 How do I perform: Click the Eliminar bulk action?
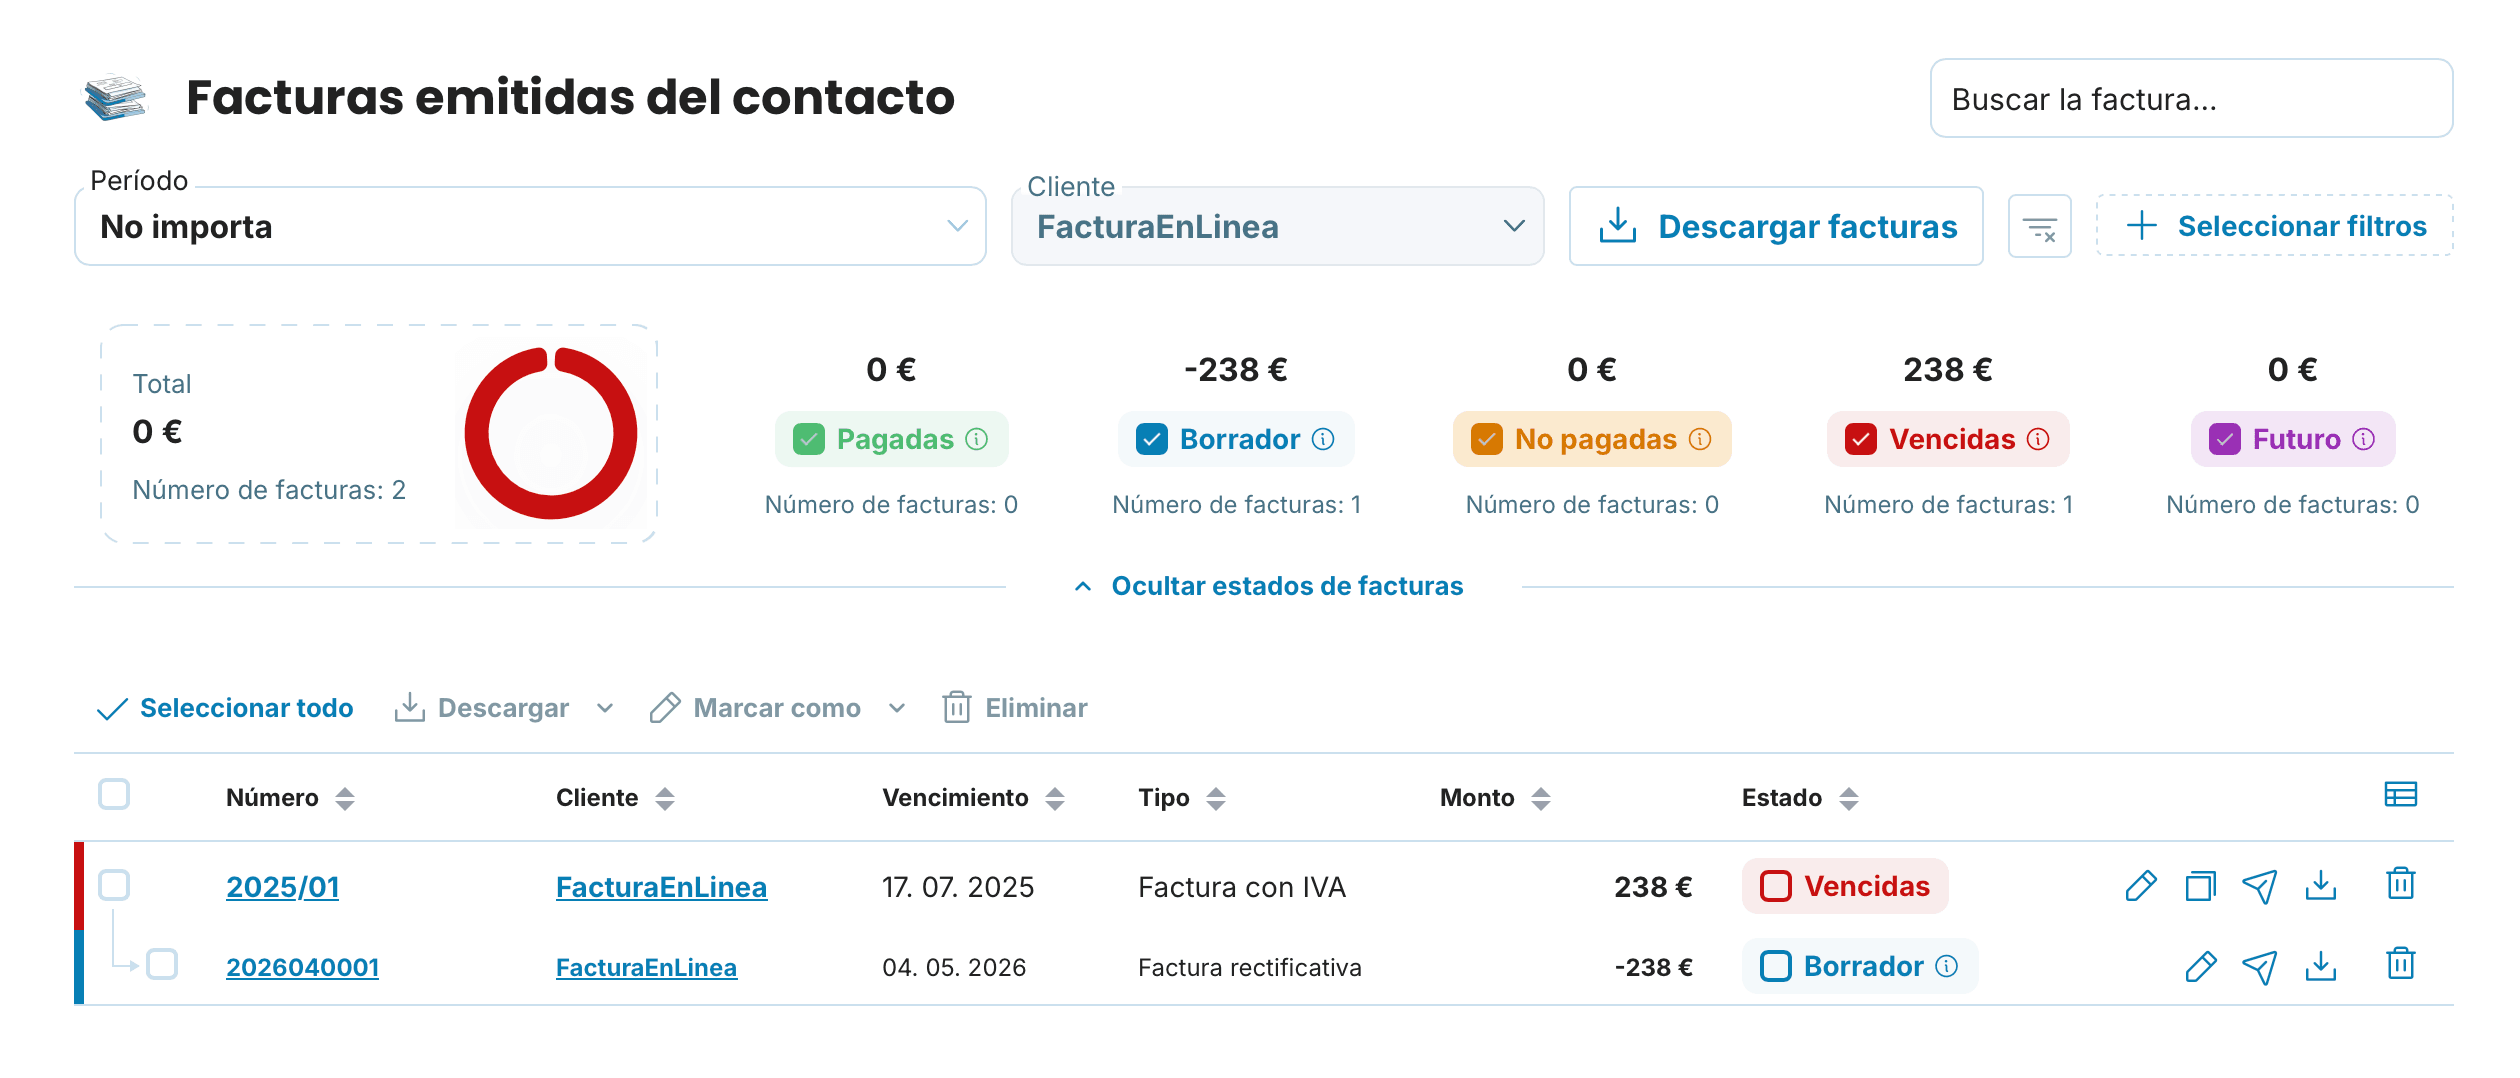[x=1014, y=708]
